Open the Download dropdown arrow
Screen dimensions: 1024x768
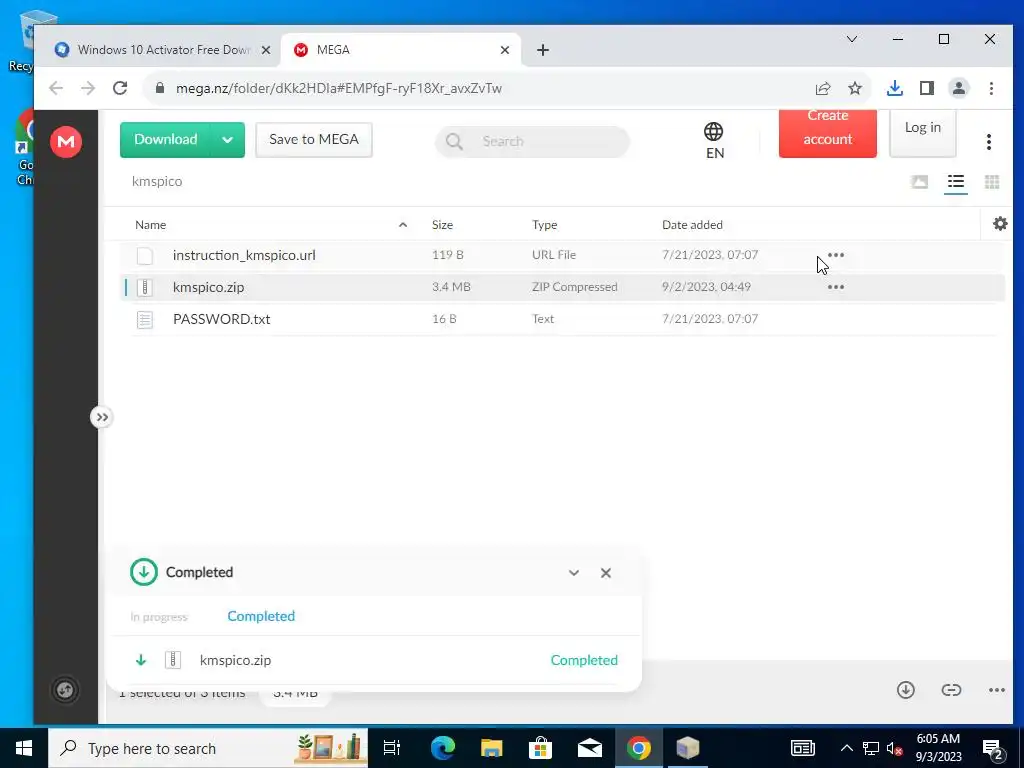(x=227, y=140)
